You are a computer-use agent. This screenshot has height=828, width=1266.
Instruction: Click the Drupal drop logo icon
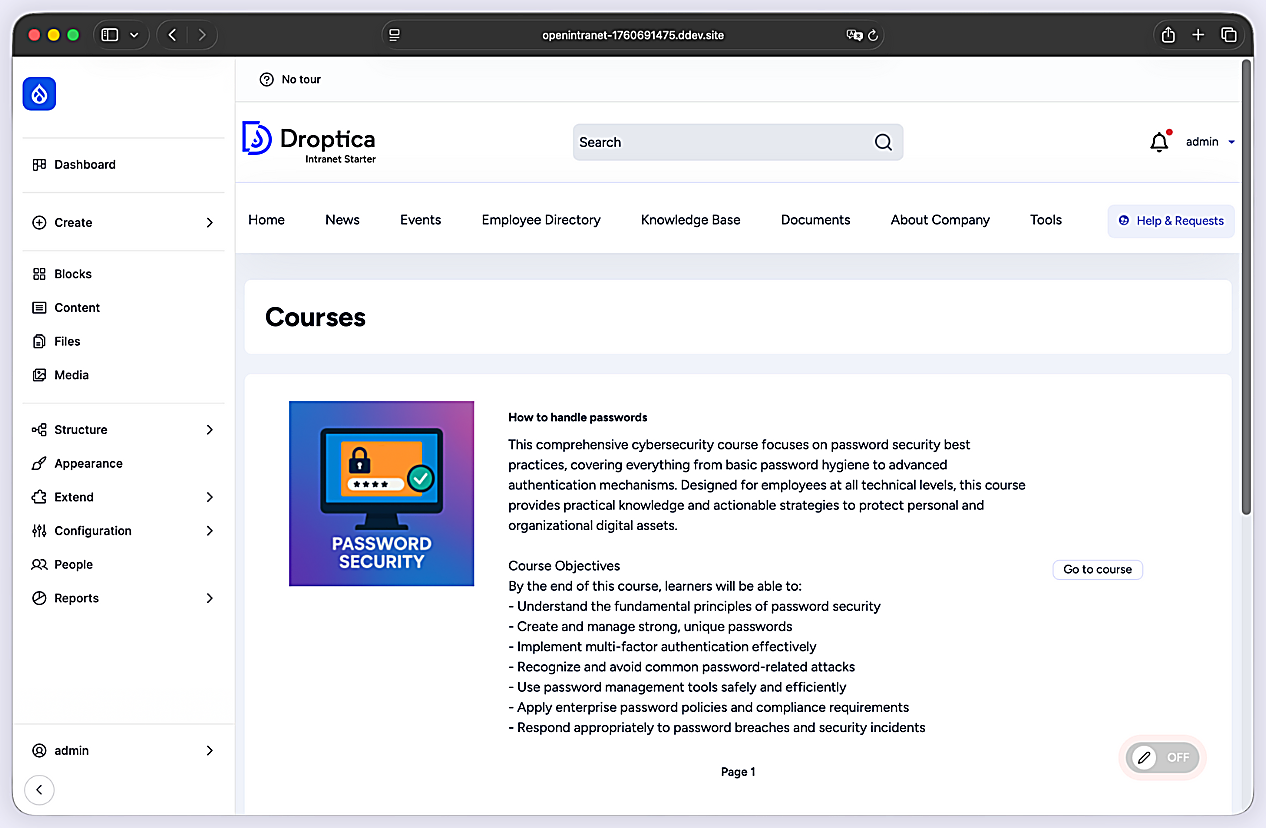pyautogui.click(x=39, y=94)
